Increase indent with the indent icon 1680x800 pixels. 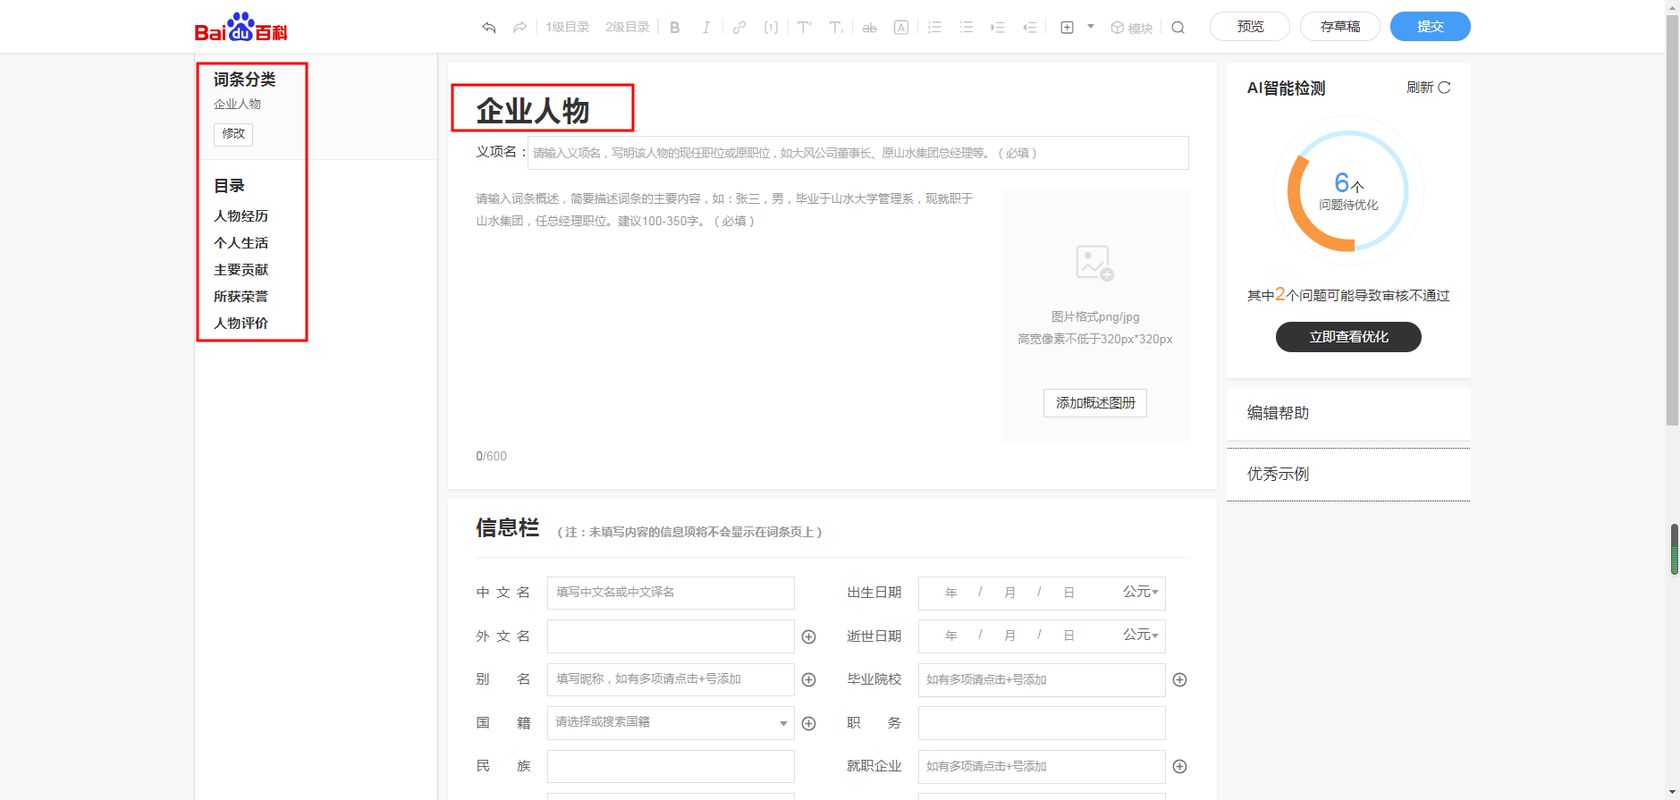point(997,28)
